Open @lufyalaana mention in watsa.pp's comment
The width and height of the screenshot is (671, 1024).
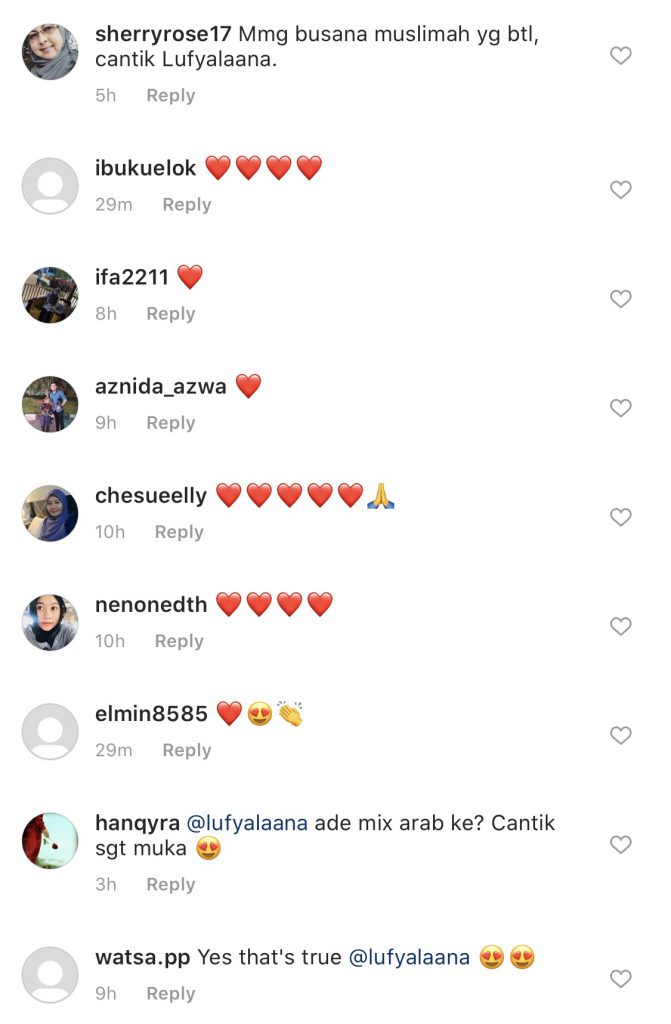409,957
